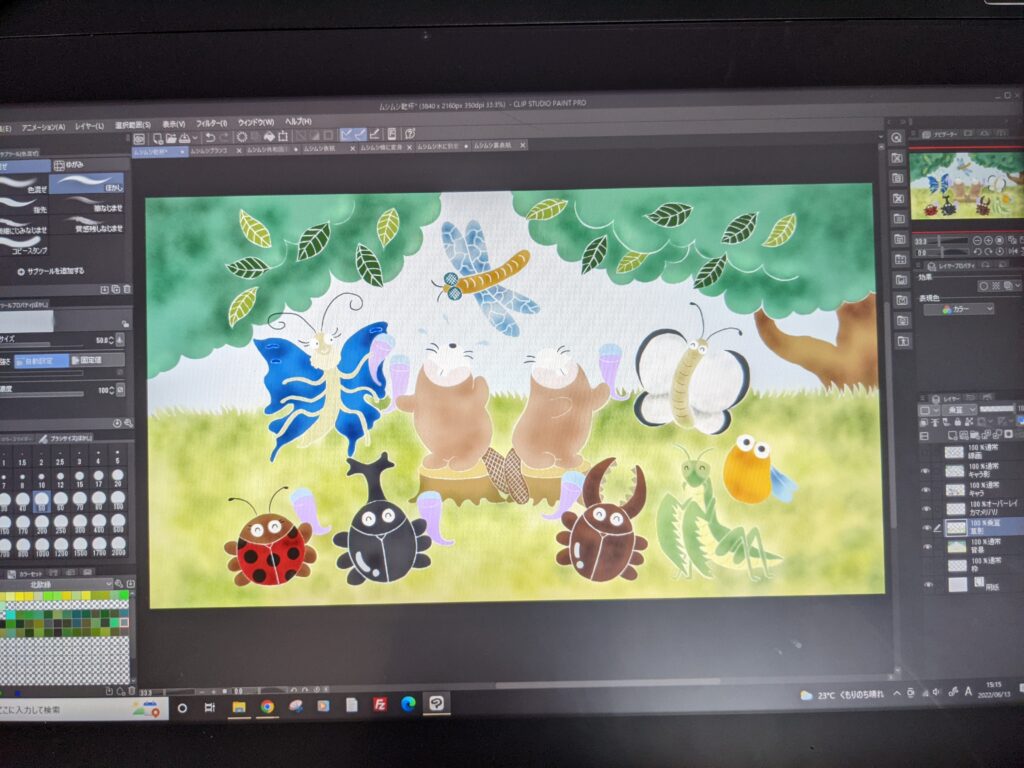The width and height of the screenshot is (1024, 768).
Task: Click the delete sub tool trash icon
Action: coord(127,289)
